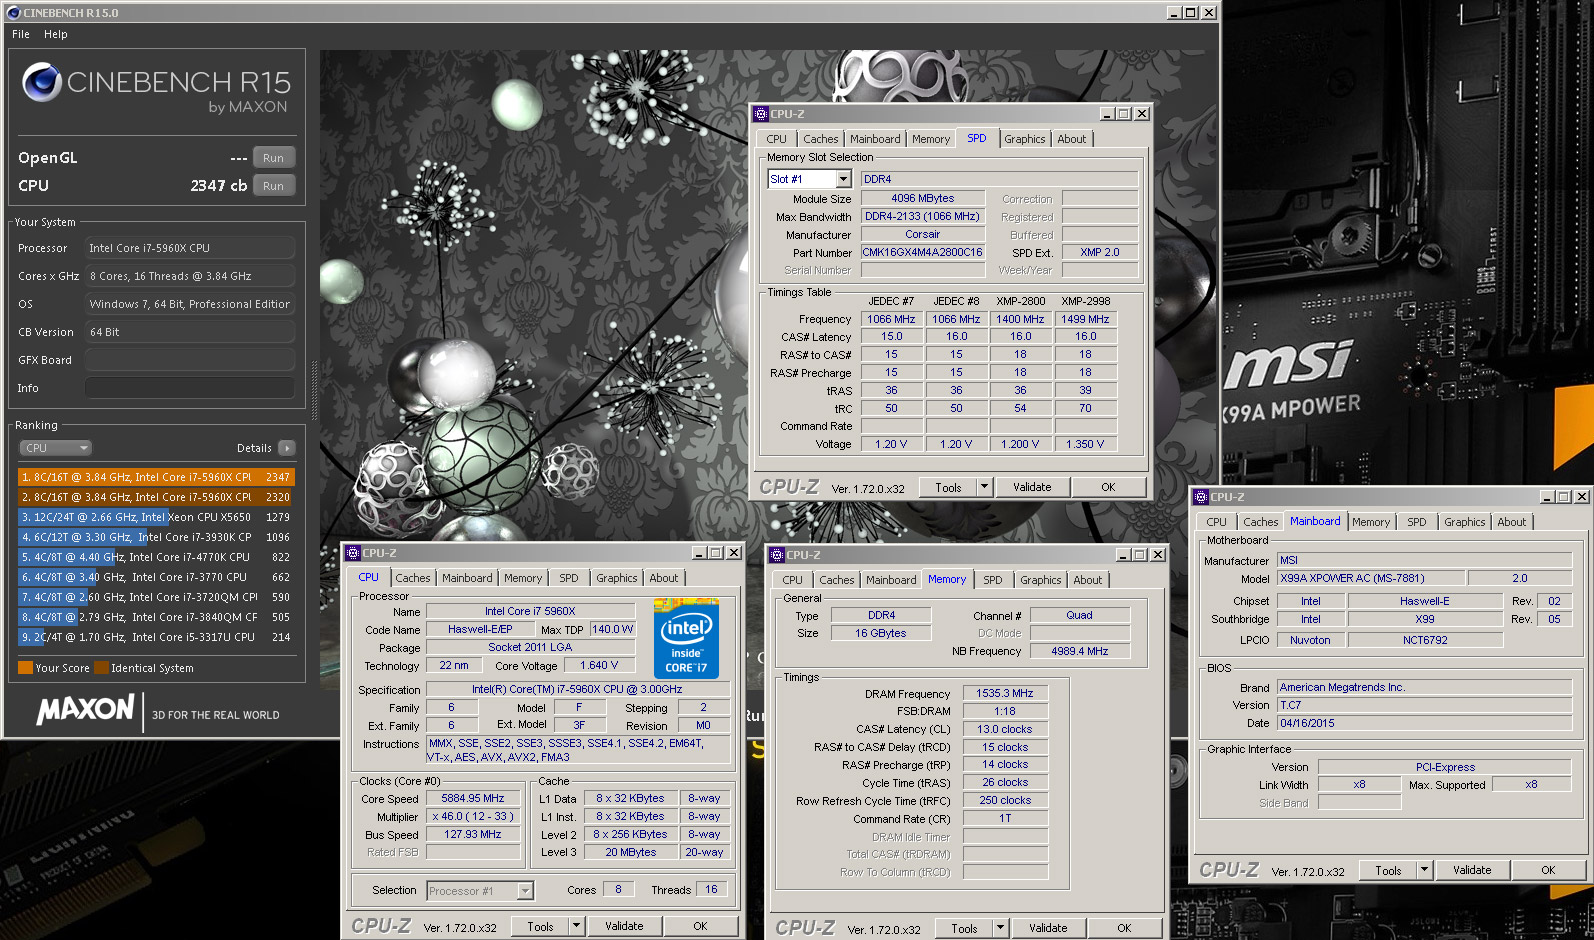Screen dimensions: 1594x940
Task: Click CPU-Z Mainboard window title icon
Action: tap(1201, 497)
